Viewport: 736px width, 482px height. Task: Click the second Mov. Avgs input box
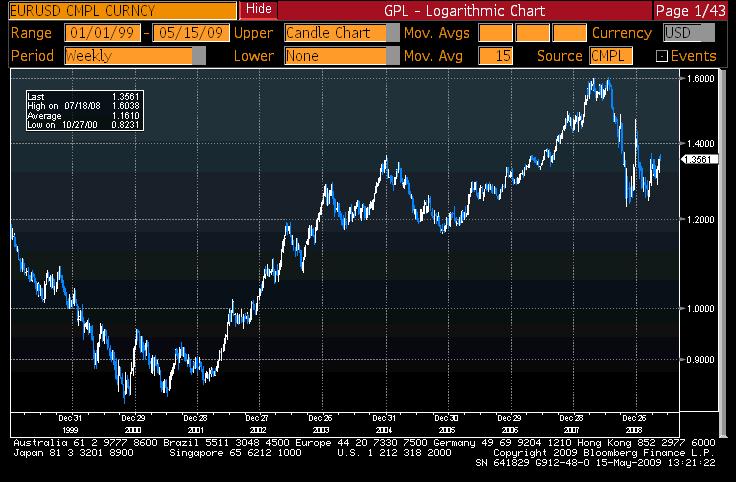pyautogui.click(x=532, y=33)
